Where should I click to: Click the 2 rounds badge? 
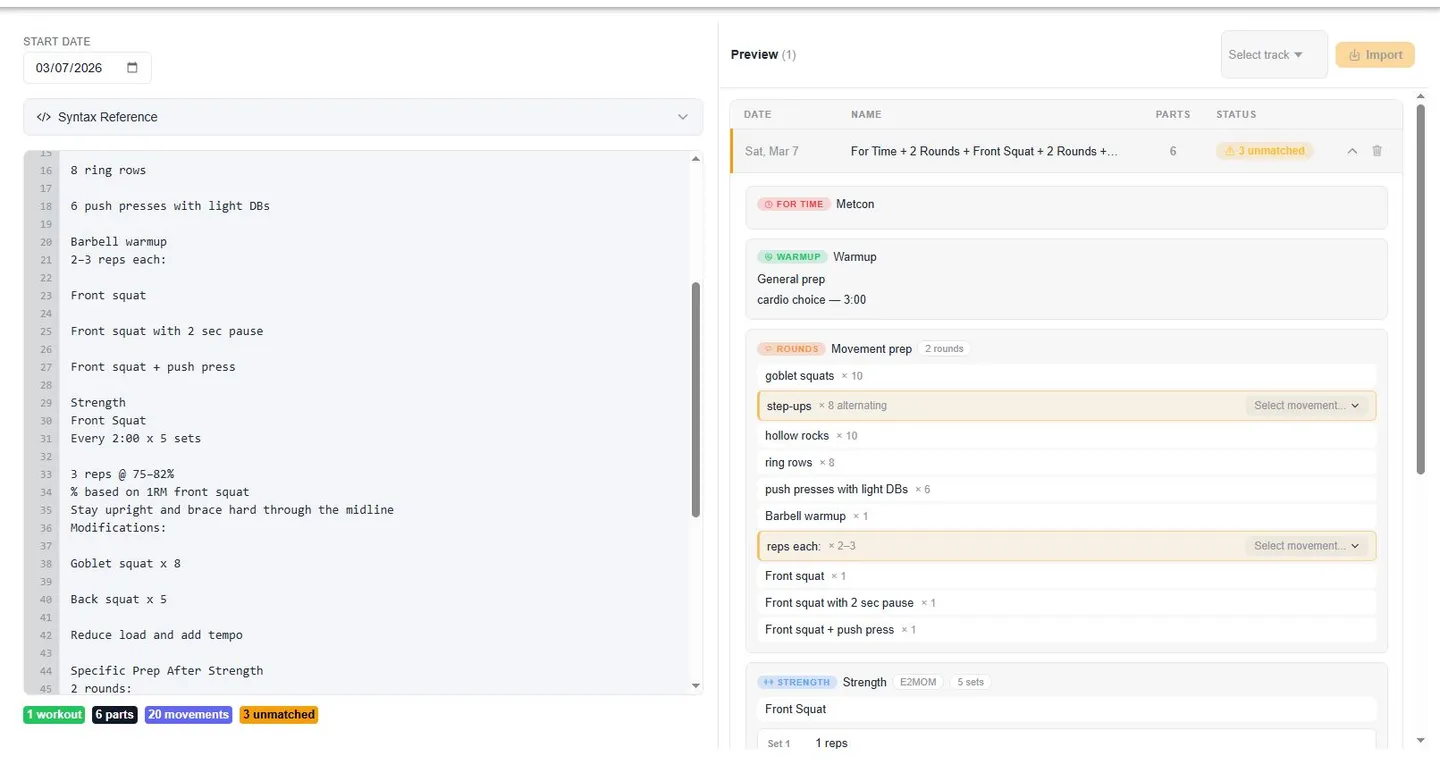point(944,349)
